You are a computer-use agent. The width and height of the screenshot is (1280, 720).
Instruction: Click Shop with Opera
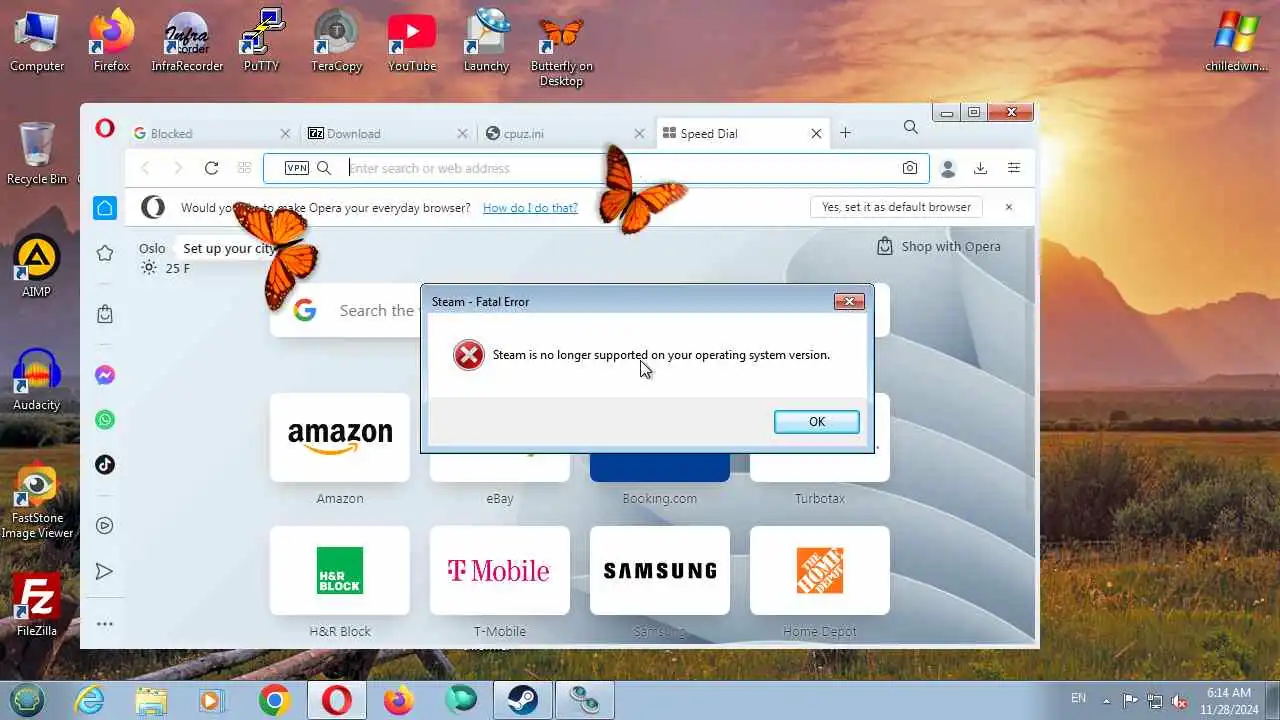[x=938, y=246]
